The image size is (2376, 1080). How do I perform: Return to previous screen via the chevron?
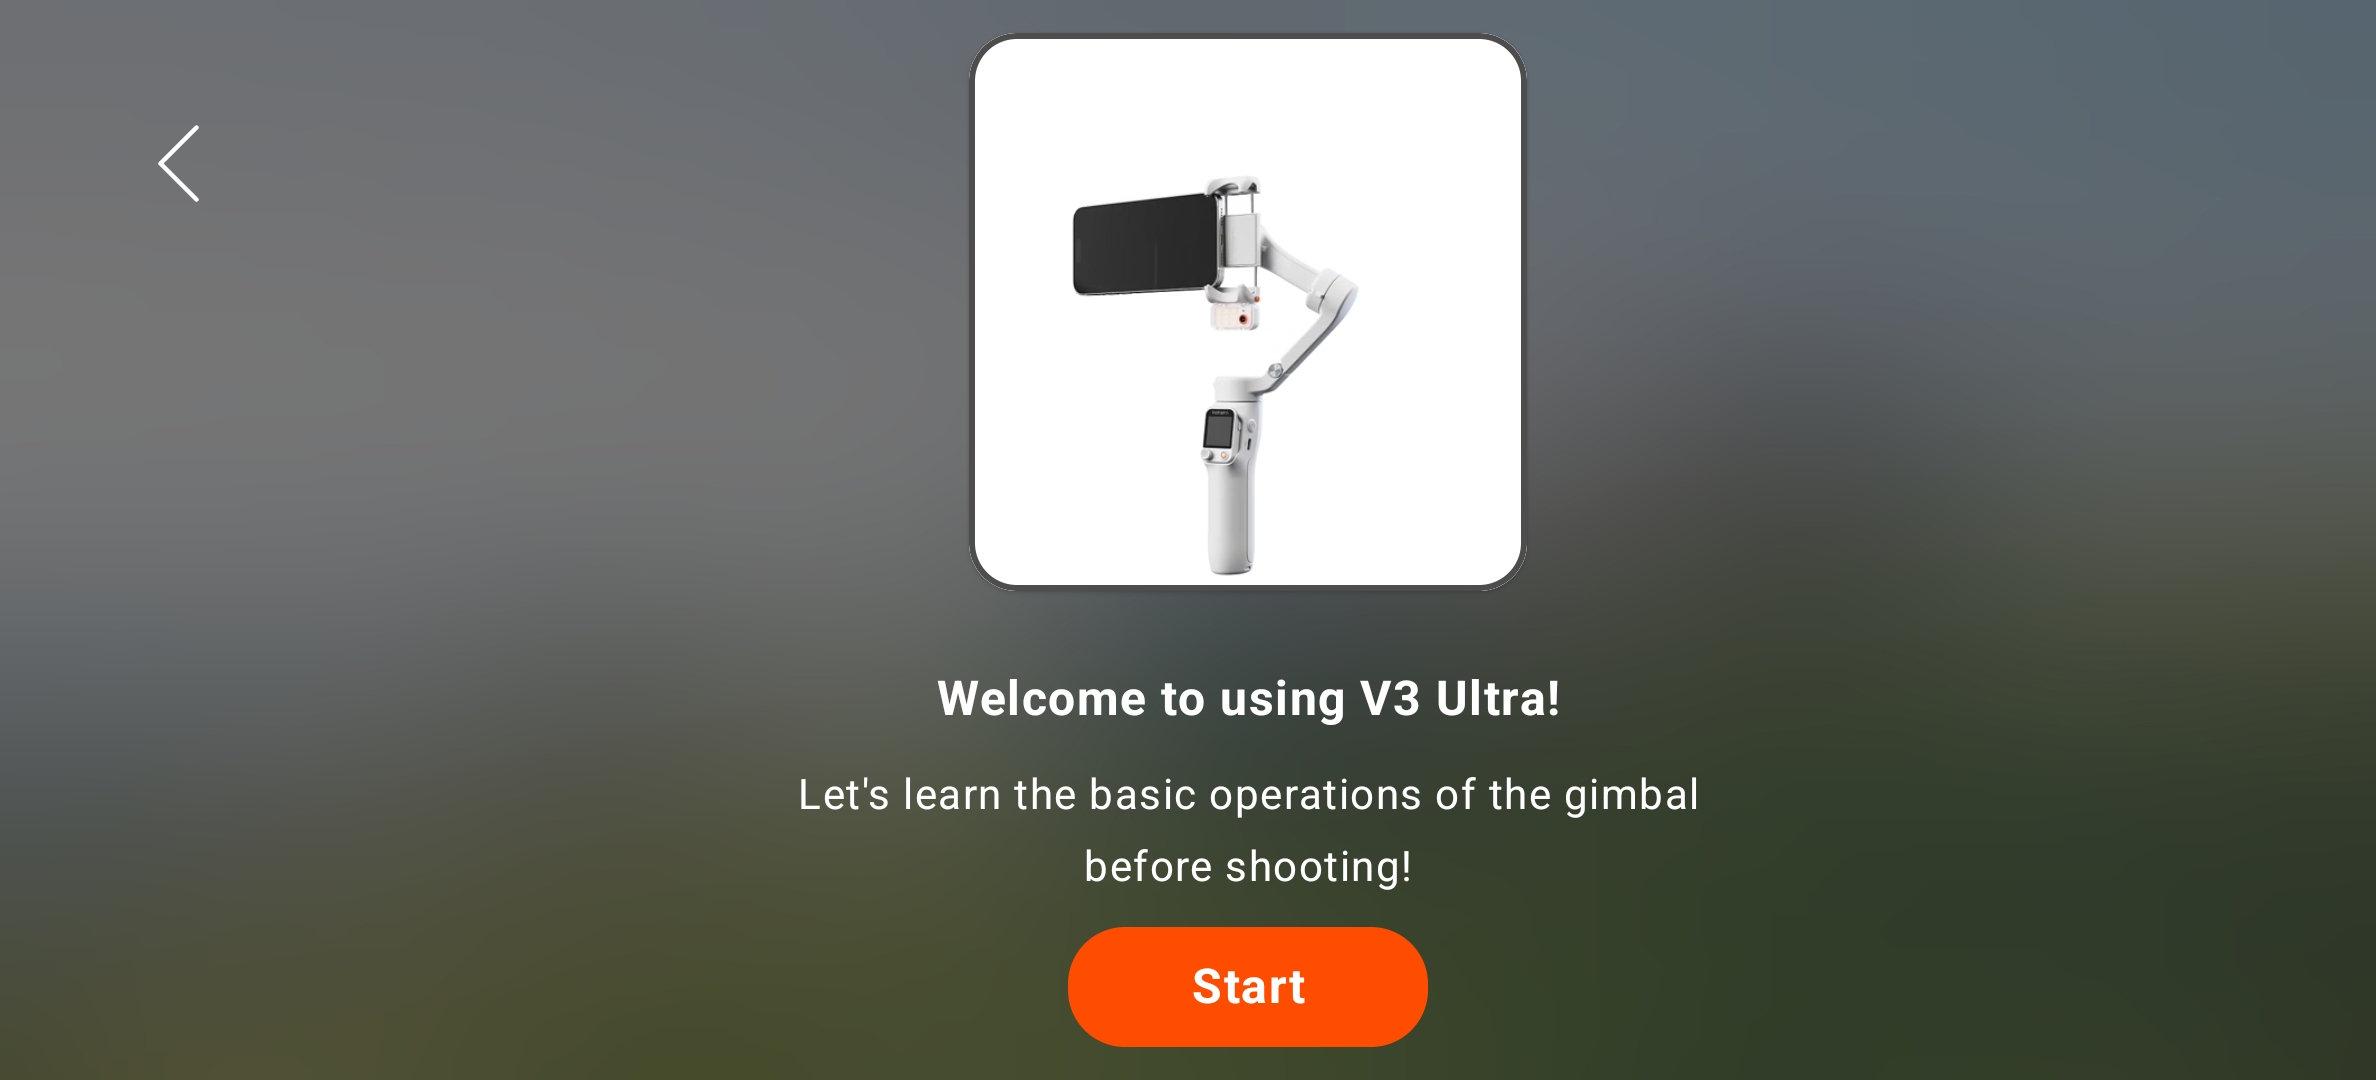click(179, 164)
